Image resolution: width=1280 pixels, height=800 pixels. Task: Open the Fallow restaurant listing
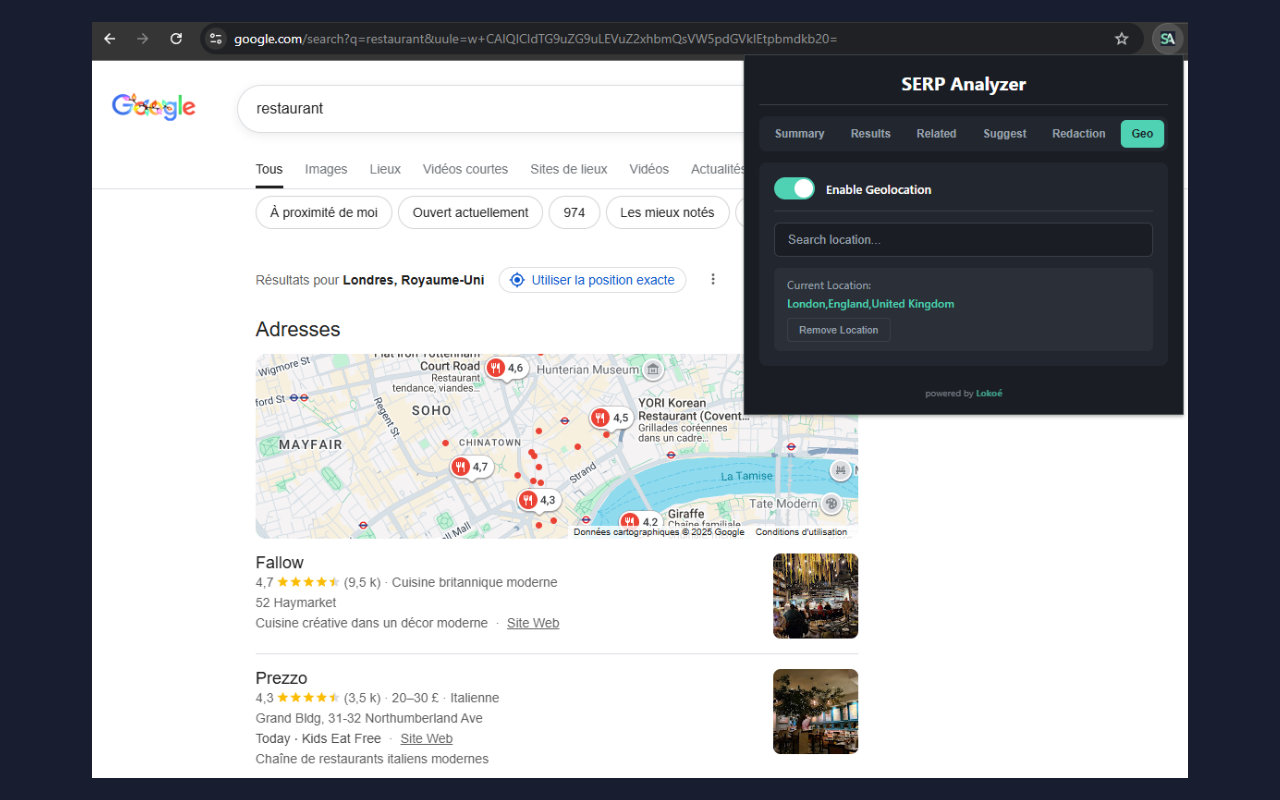(279, 562)
